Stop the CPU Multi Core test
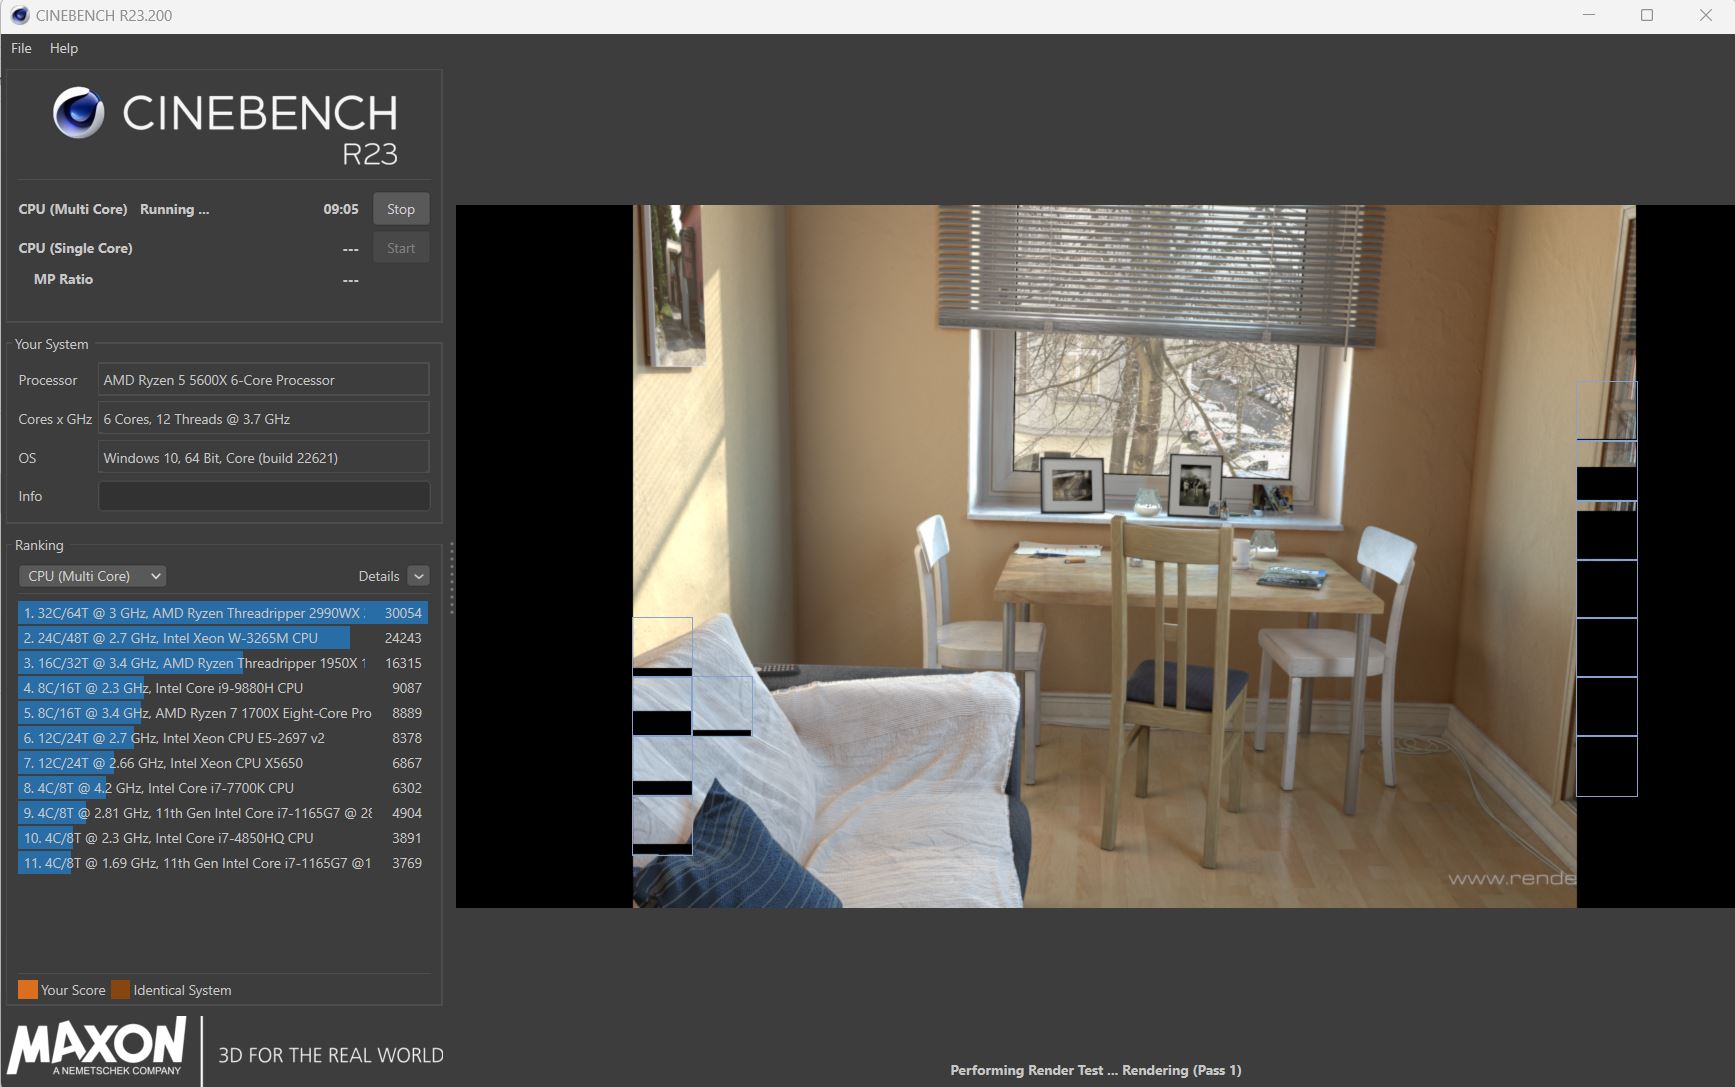The height and width of the screenshot is (1087, 1735). [400, 209]
